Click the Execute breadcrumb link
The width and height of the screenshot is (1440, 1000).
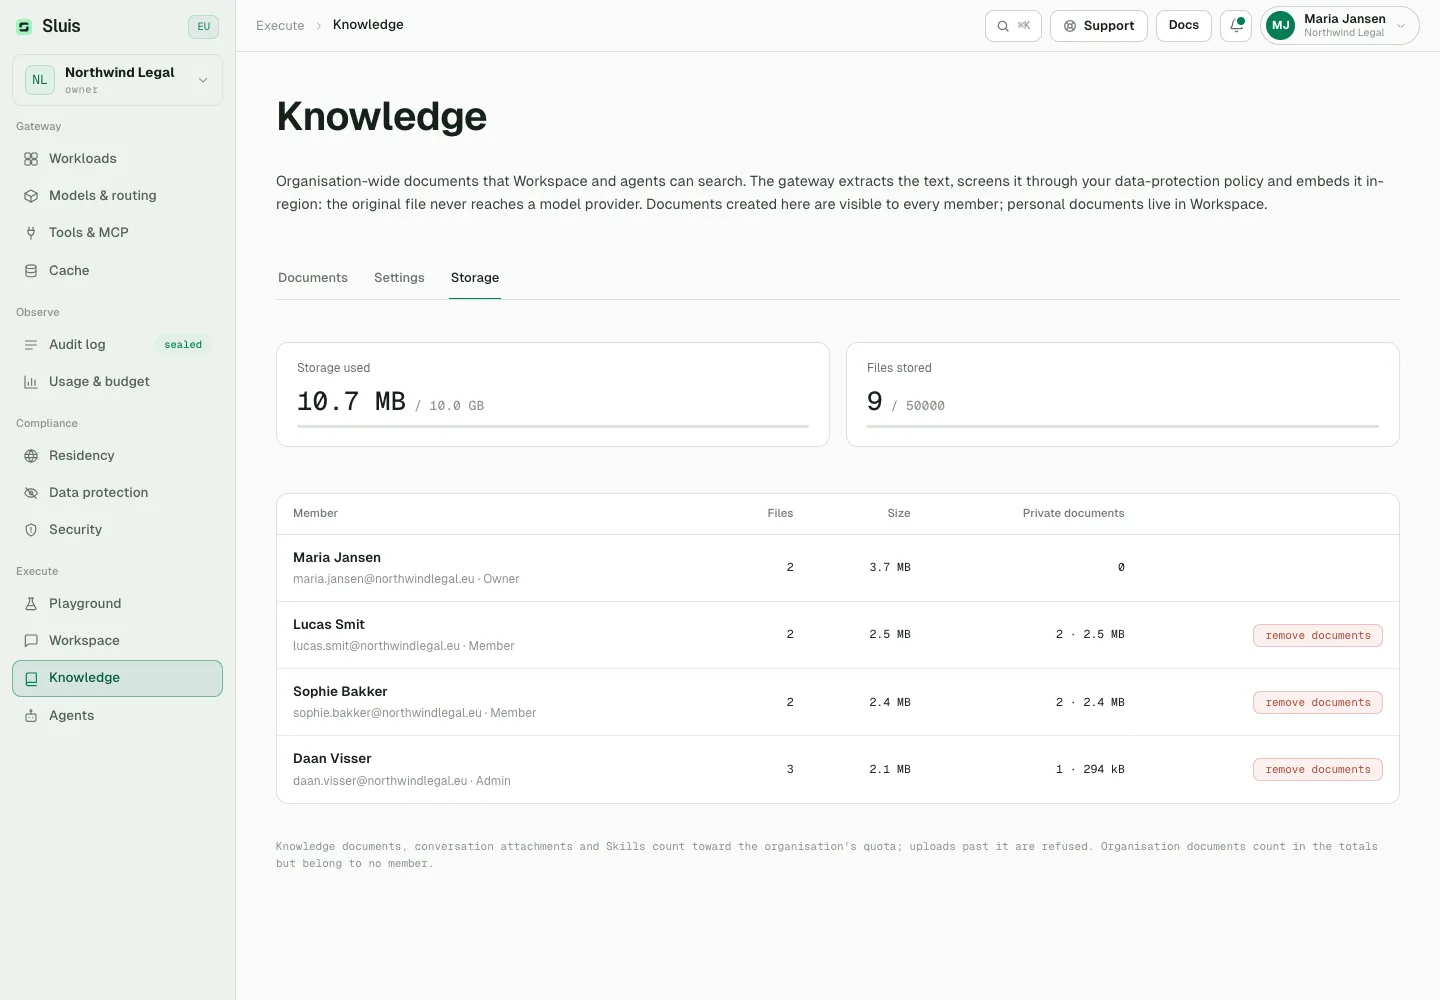(x=280, y=26)
